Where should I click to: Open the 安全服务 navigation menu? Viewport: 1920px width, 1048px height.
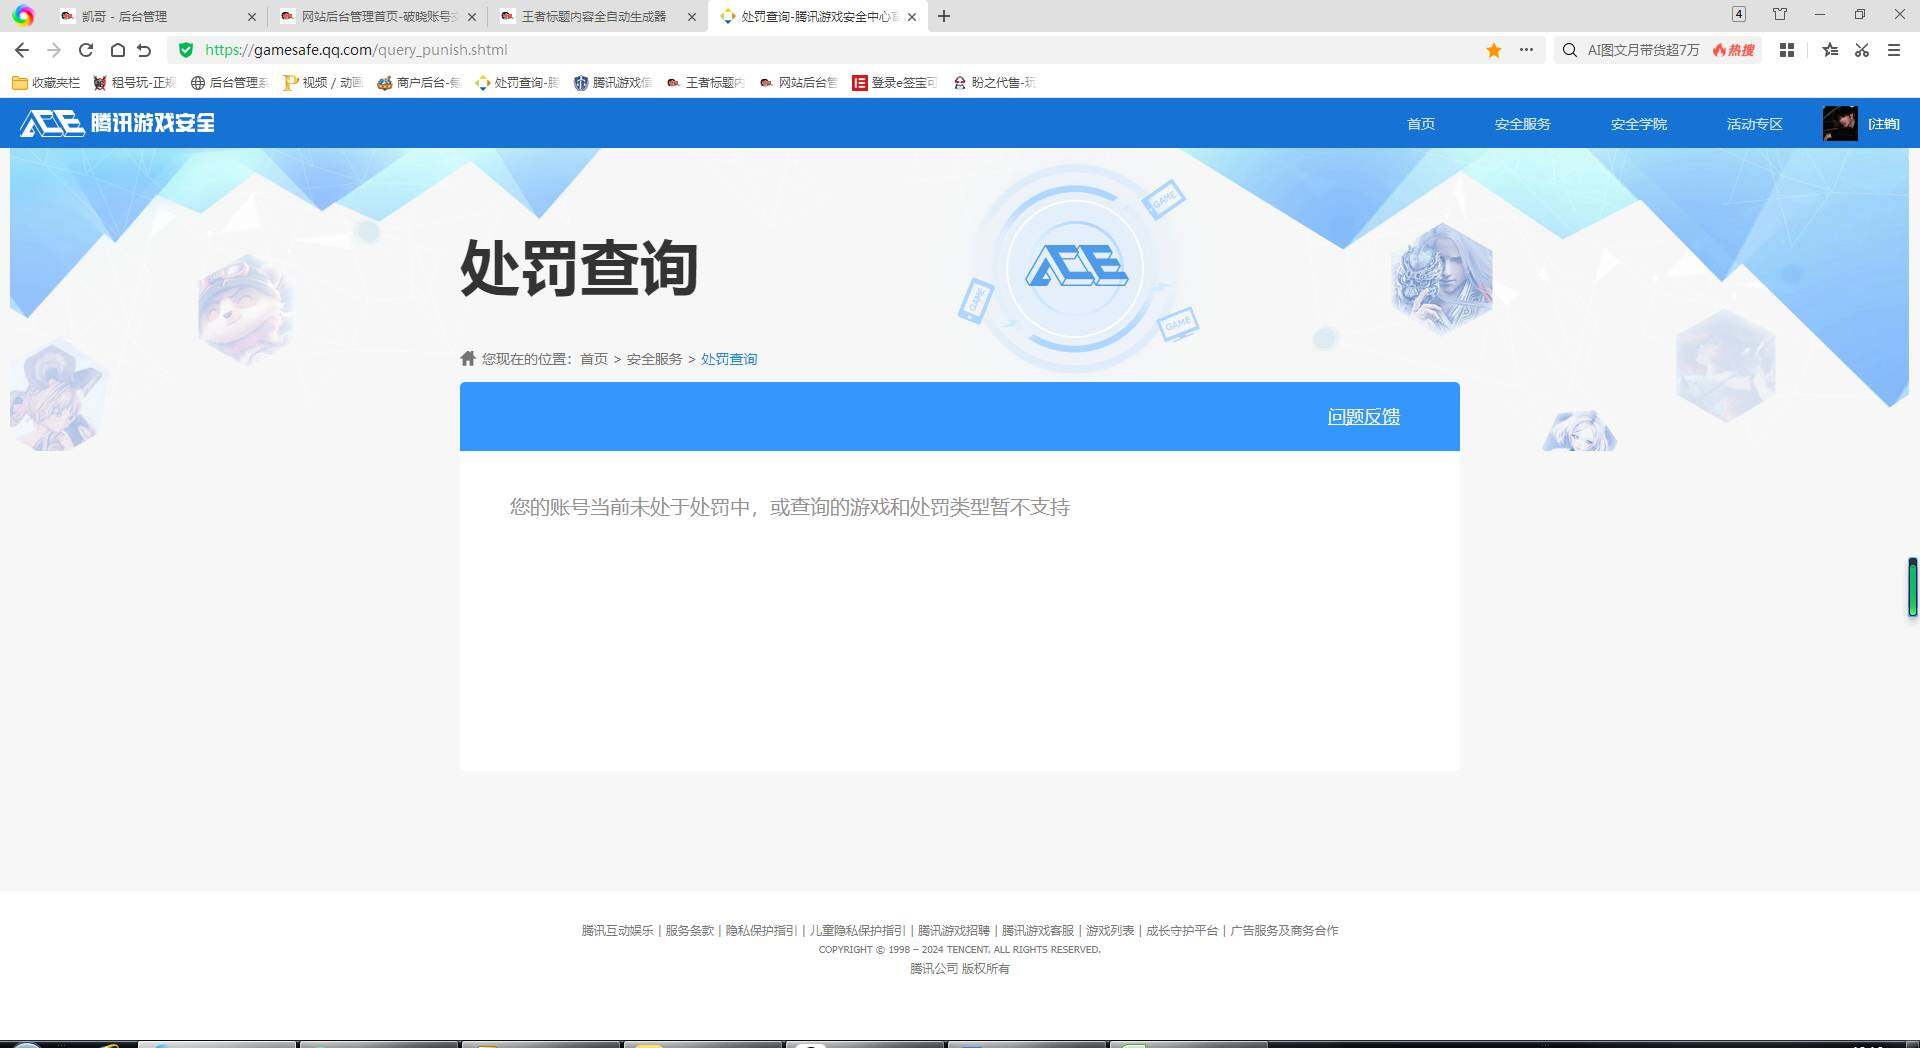point(1522,124)
